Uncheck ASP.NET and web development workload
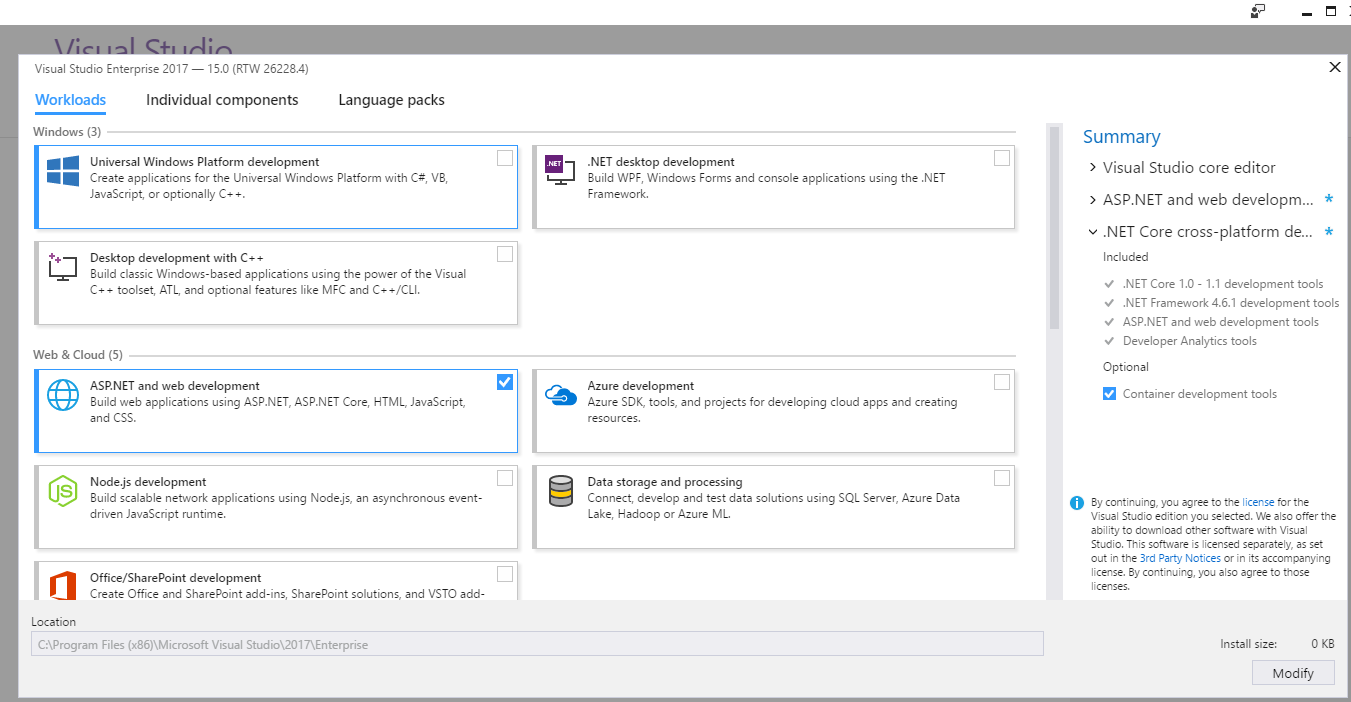This screenshot has height=702, width=1351. tap(505, 382)
